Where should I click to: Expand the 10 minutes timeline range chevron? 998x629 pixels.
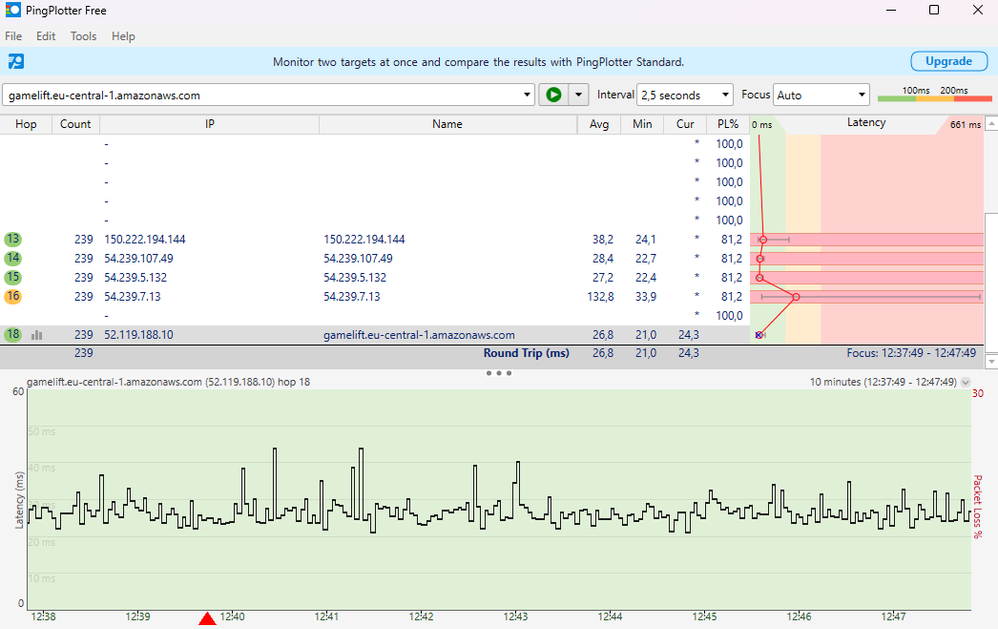coord(965,382)
